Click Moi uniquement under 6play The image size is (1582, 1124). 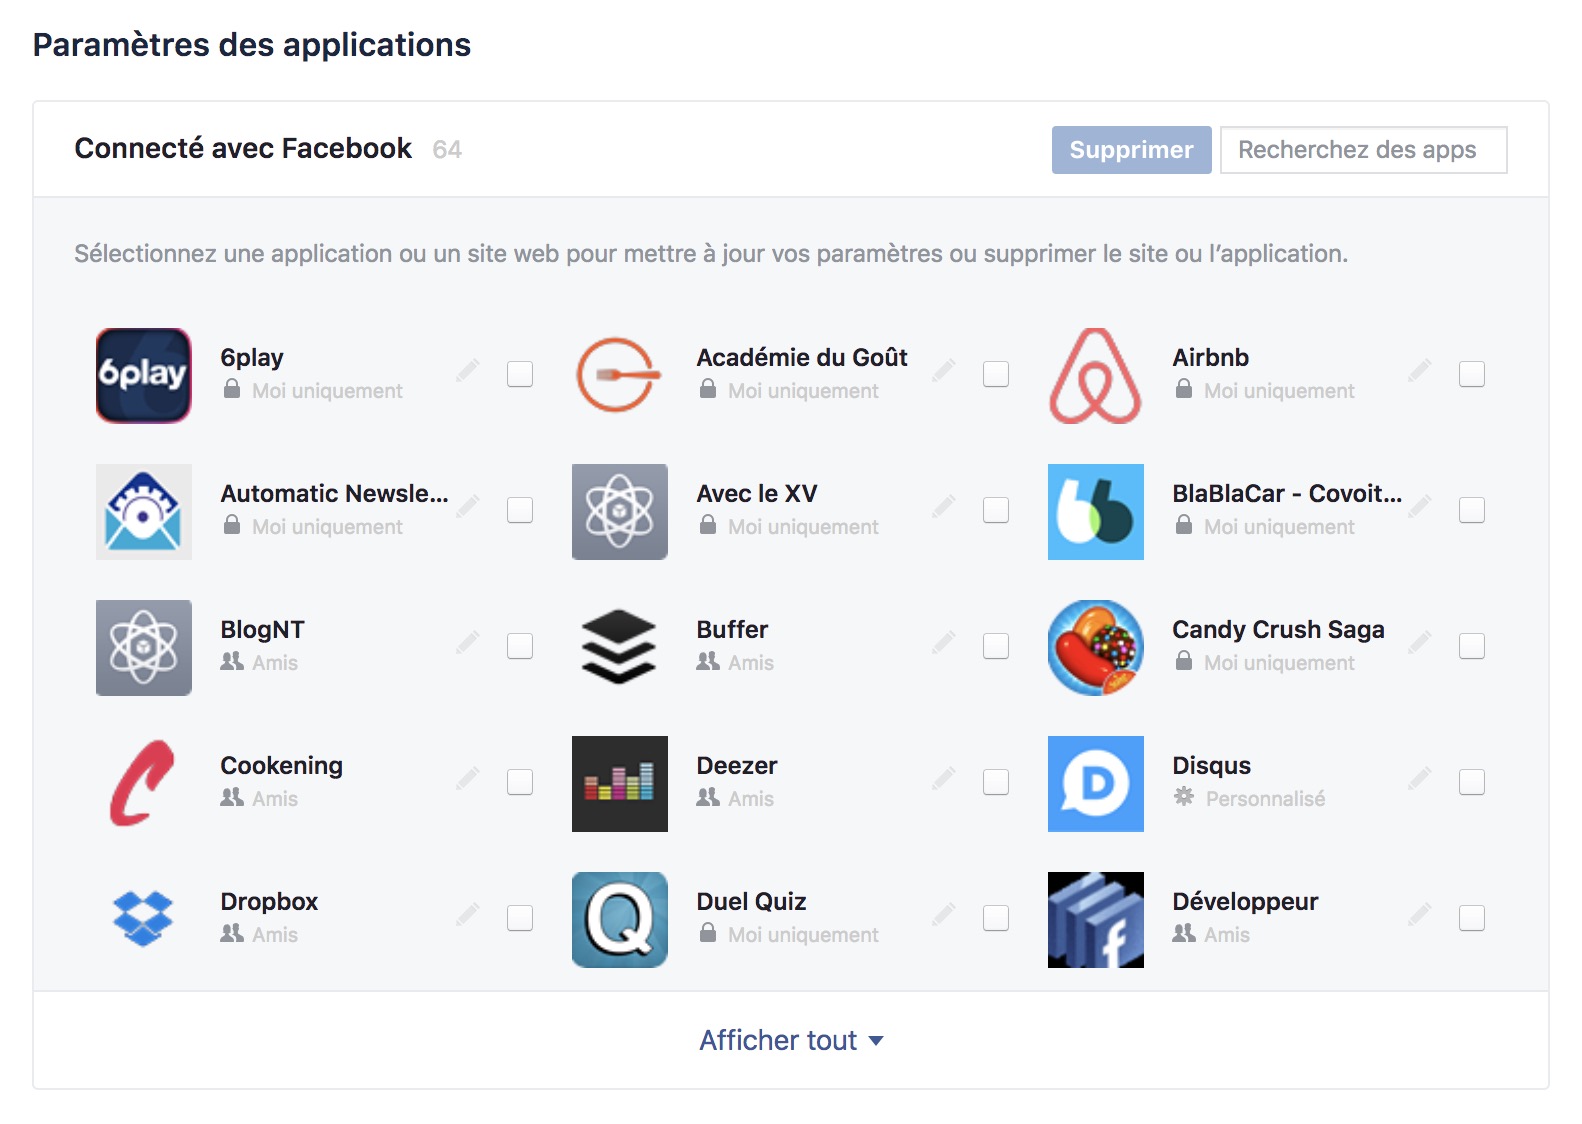click(x=327, y=391)
